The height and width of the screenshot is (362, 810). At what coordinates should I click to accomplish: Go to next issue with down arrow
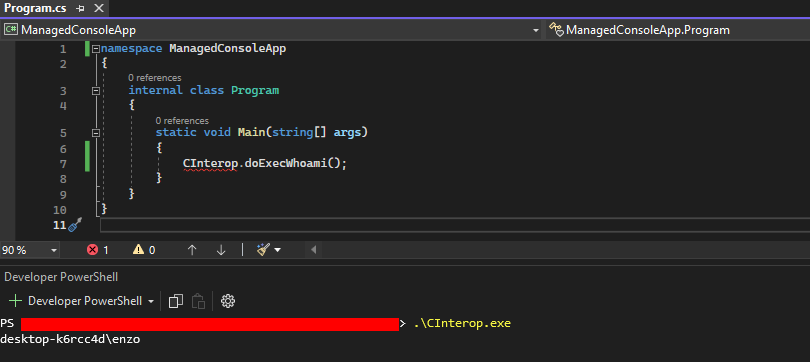221,250
